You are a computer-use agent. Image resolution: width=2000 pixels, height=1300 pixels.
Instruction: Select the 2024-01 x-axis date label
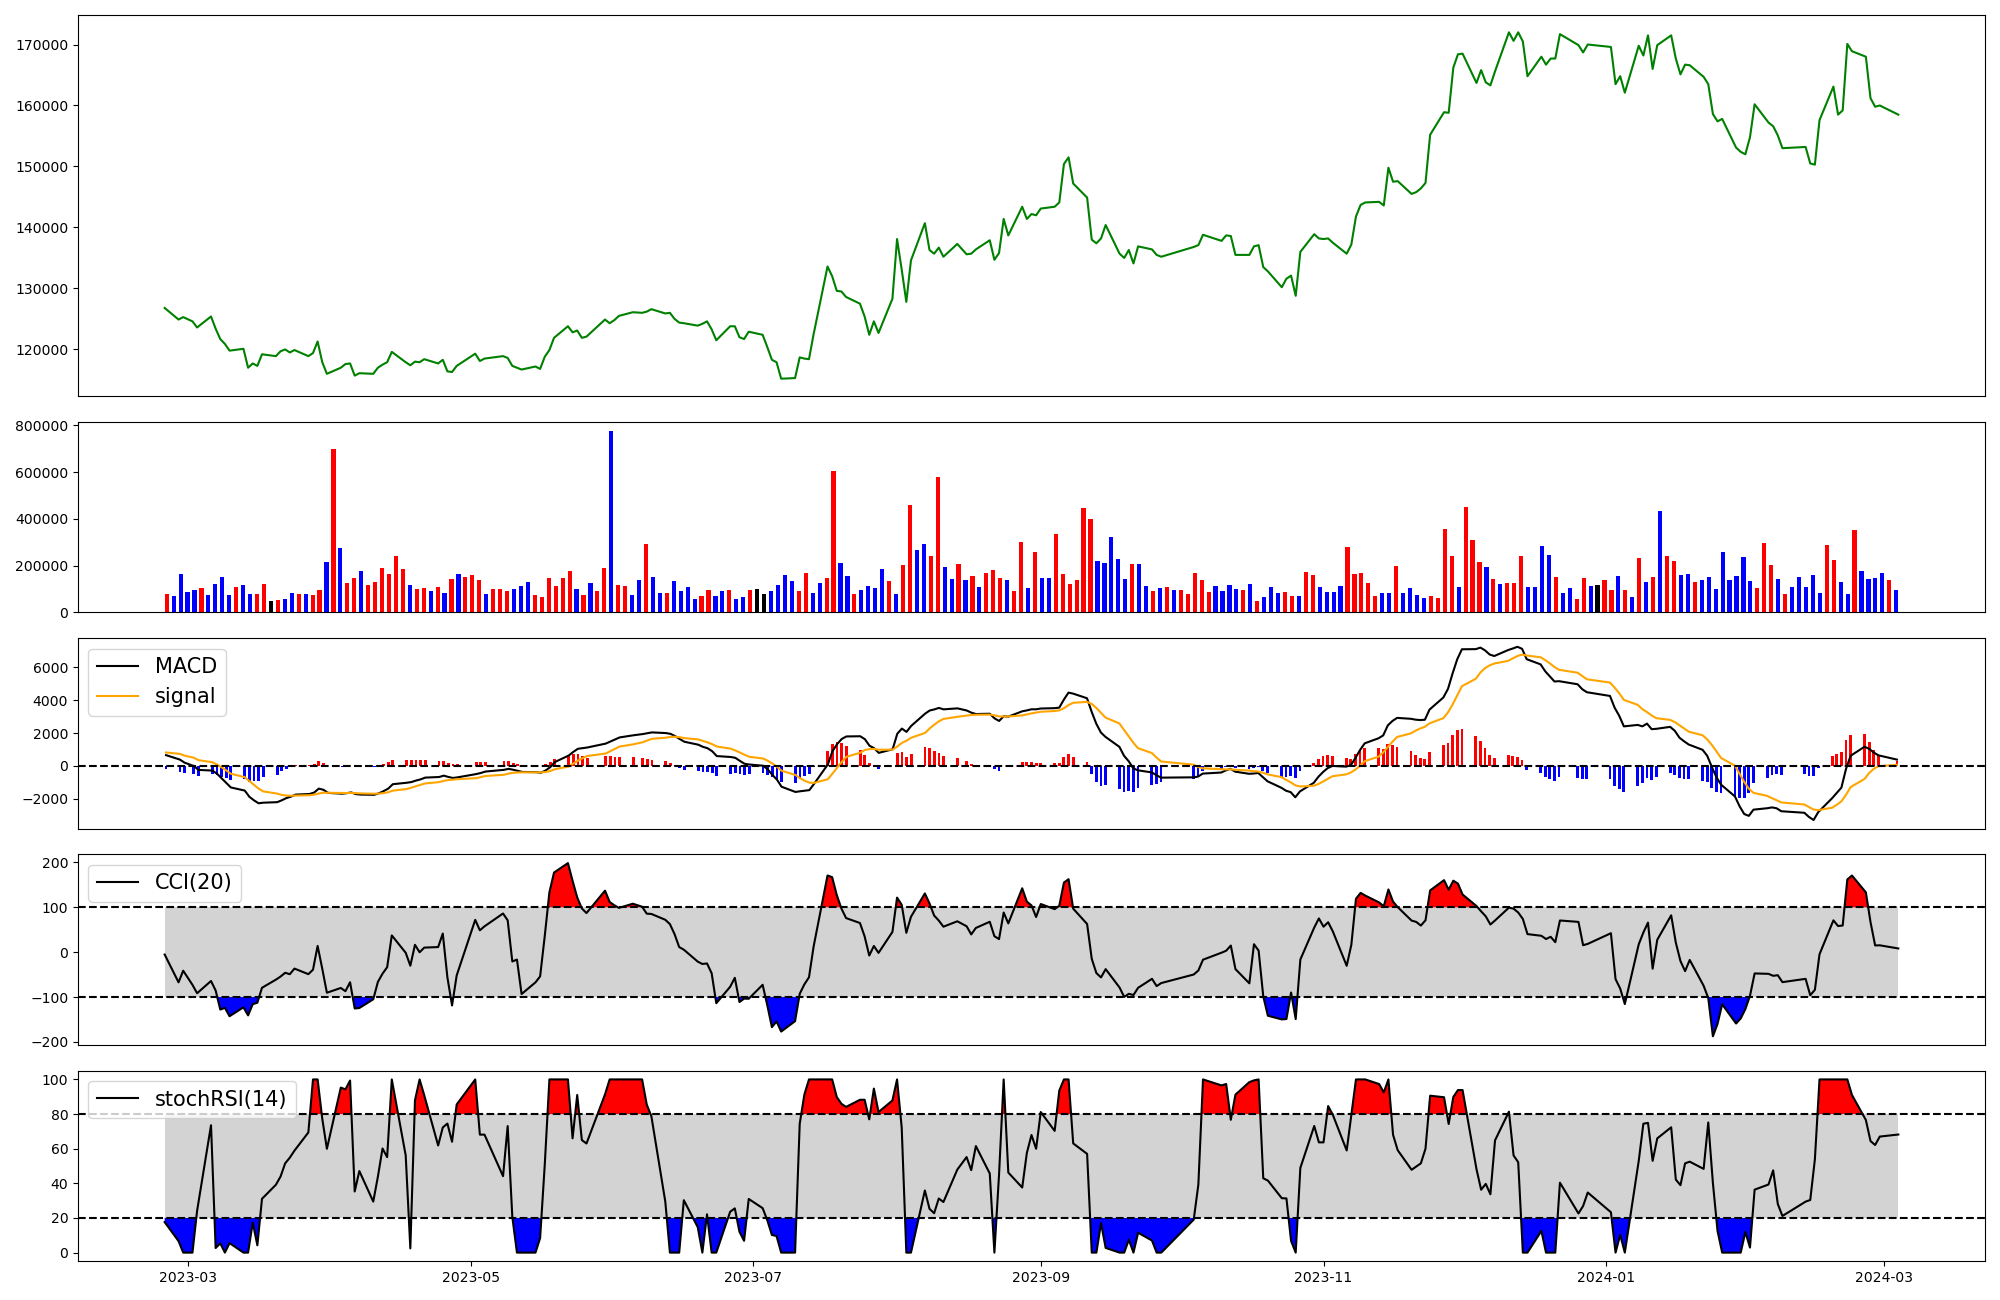click(1606, 1277)
